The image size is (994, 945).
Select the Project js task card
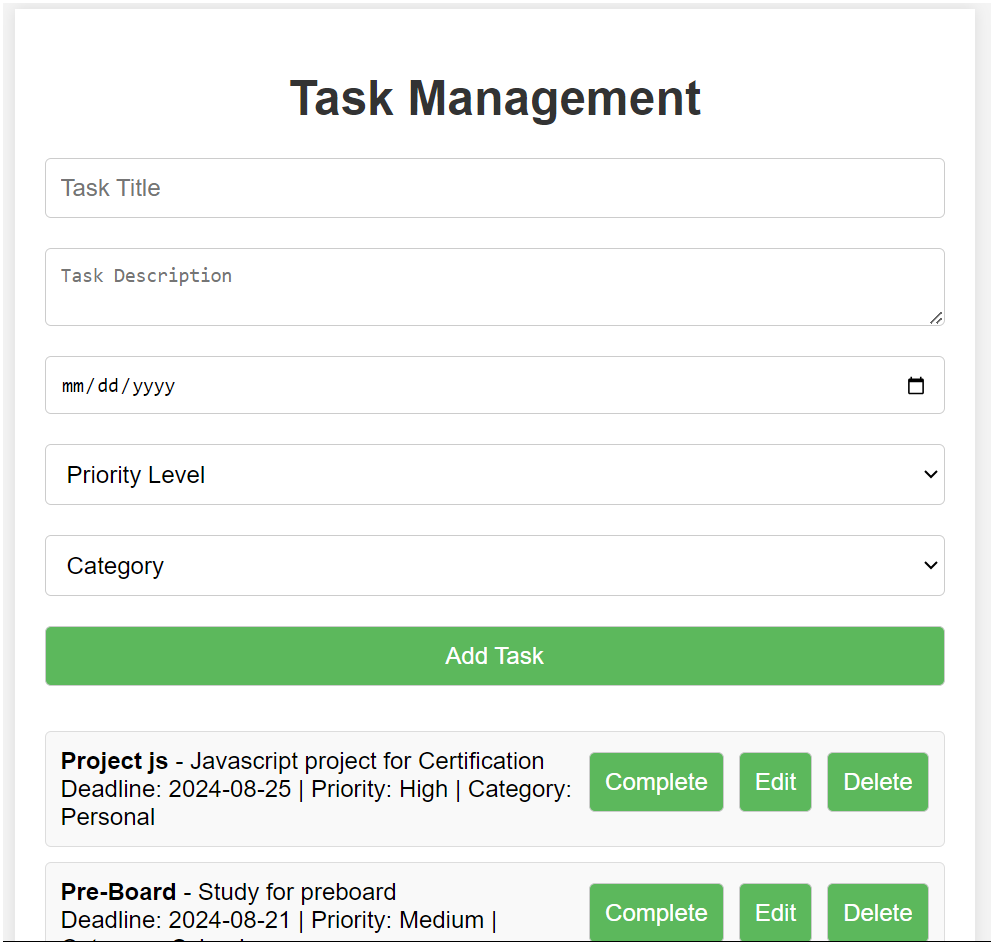[x=300, y=789]
